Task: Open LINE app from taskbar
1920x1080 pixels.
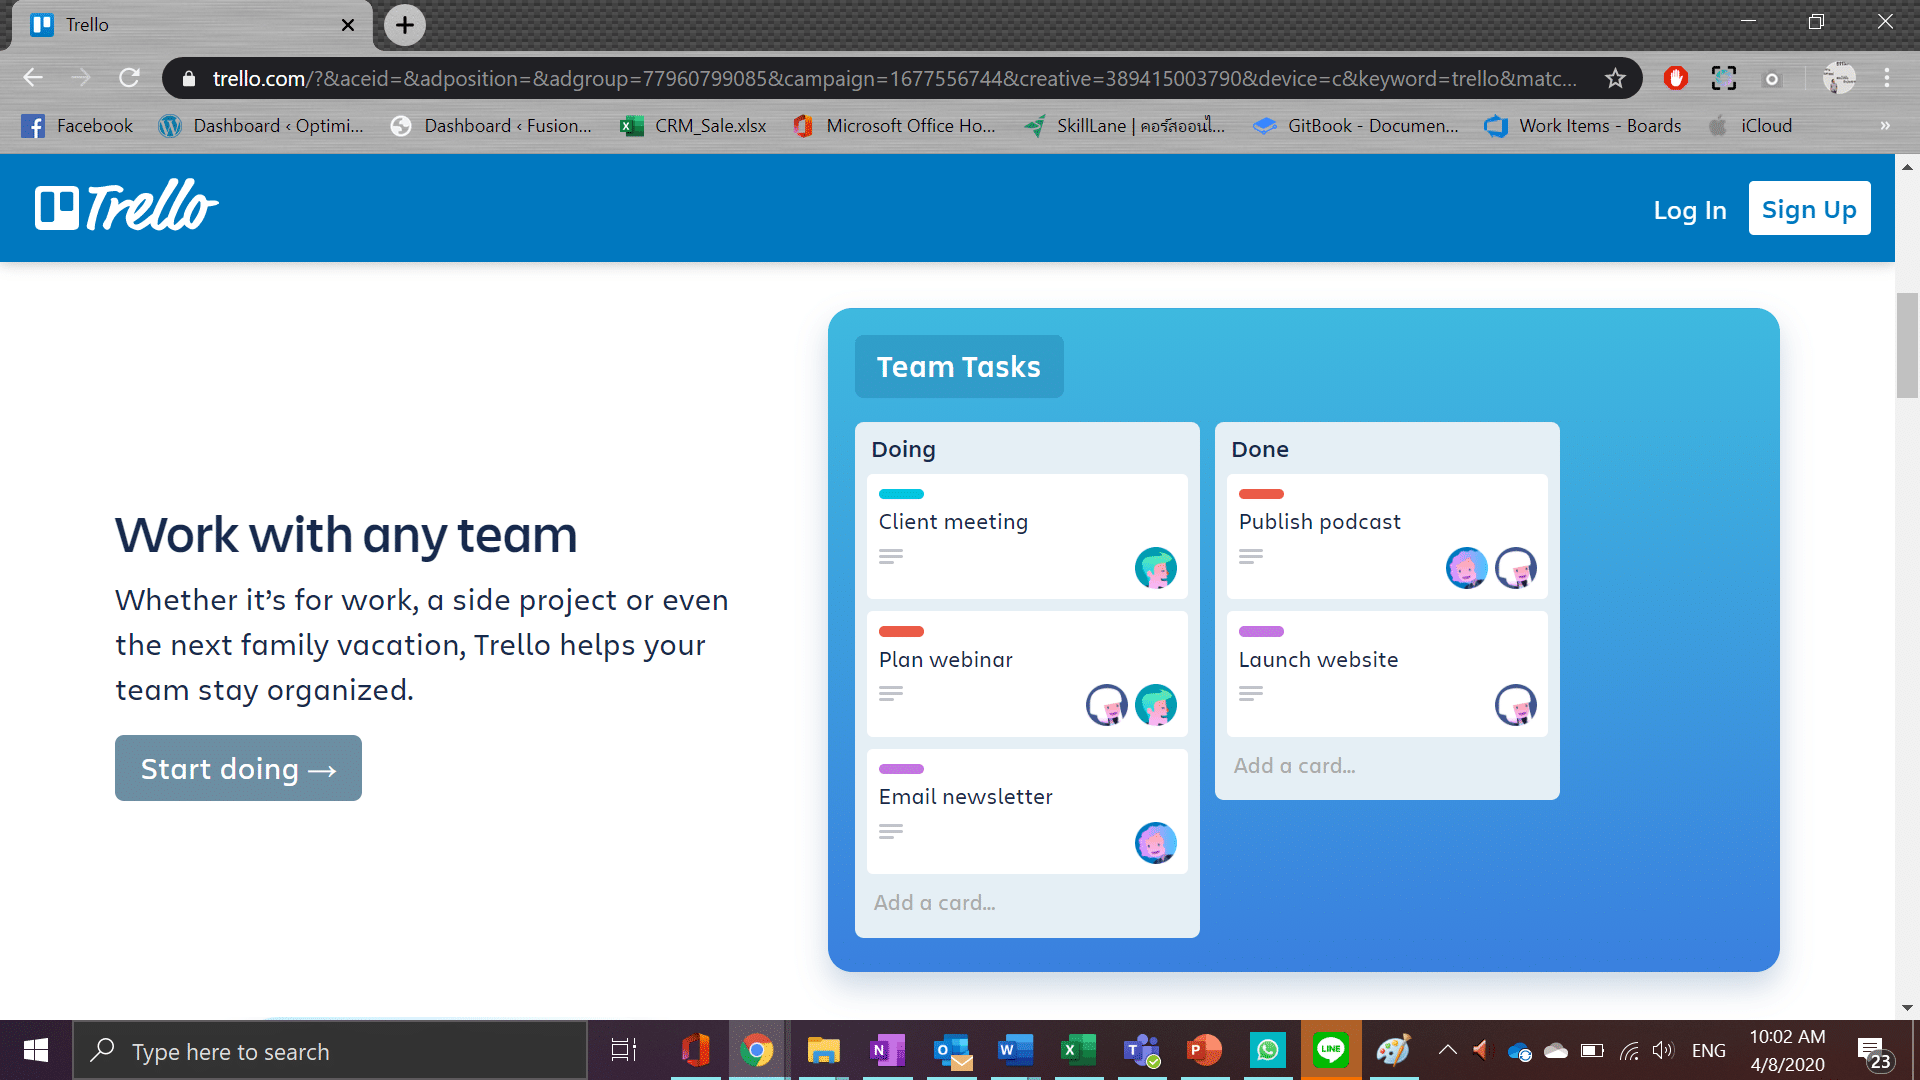Action: (1331, 1050)
